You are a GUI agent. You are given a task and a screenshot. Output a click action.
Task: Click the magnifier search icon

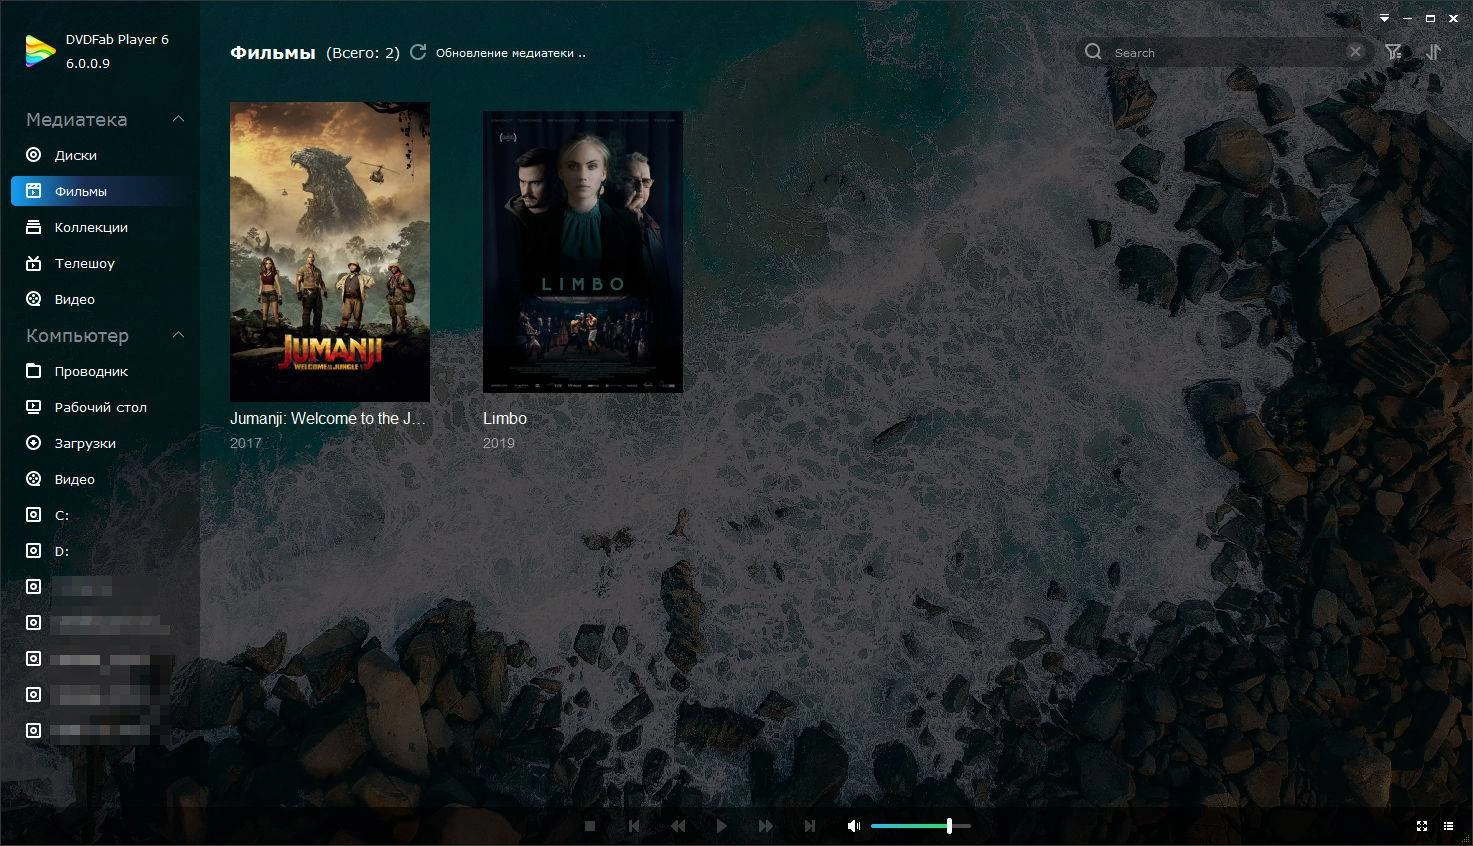click(1093, 52)
